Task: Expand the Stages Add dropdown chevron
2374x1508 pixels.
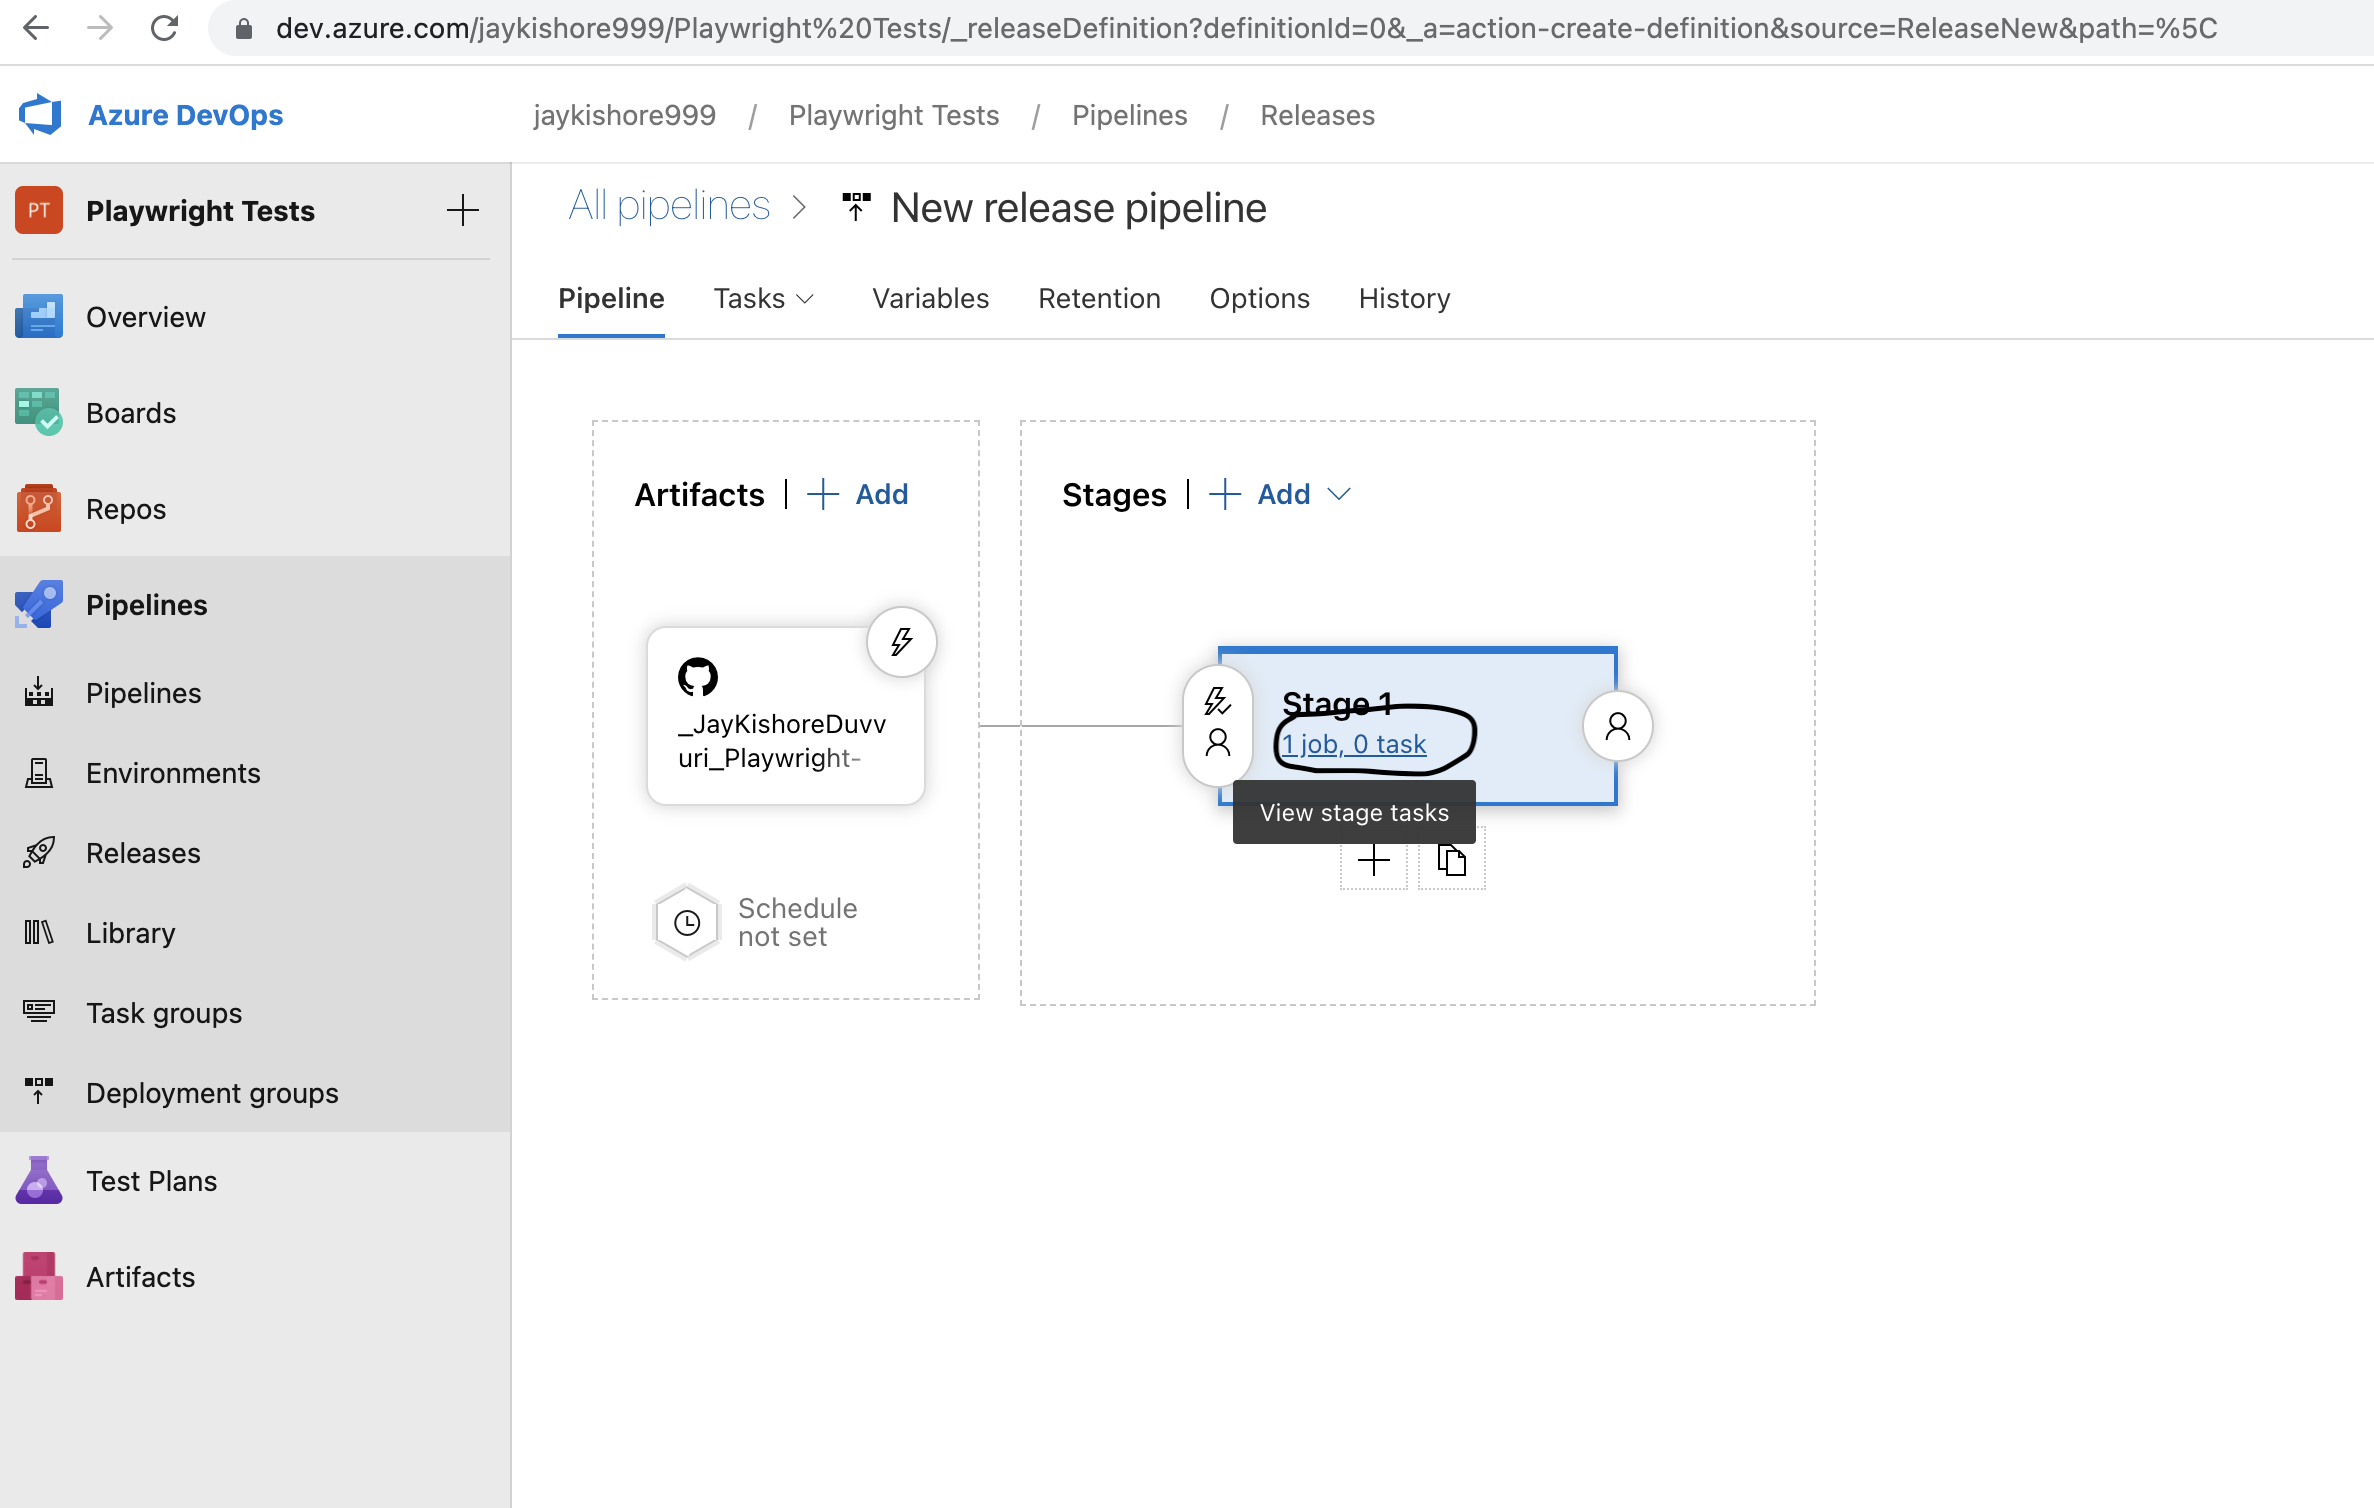Action: (x=1339, y=494)
